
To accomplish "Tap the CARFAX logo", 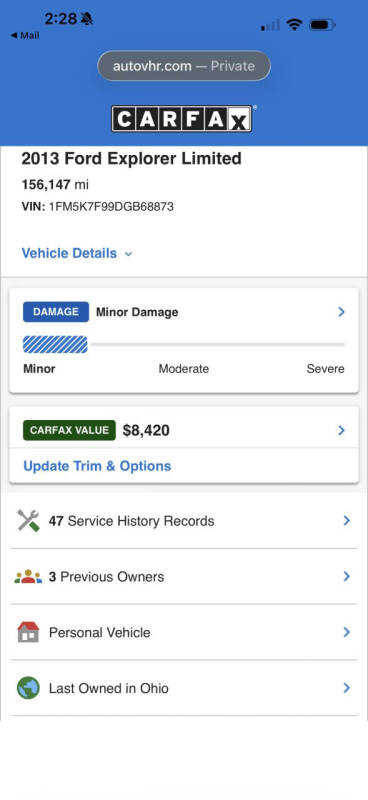I will coord(182,118).
